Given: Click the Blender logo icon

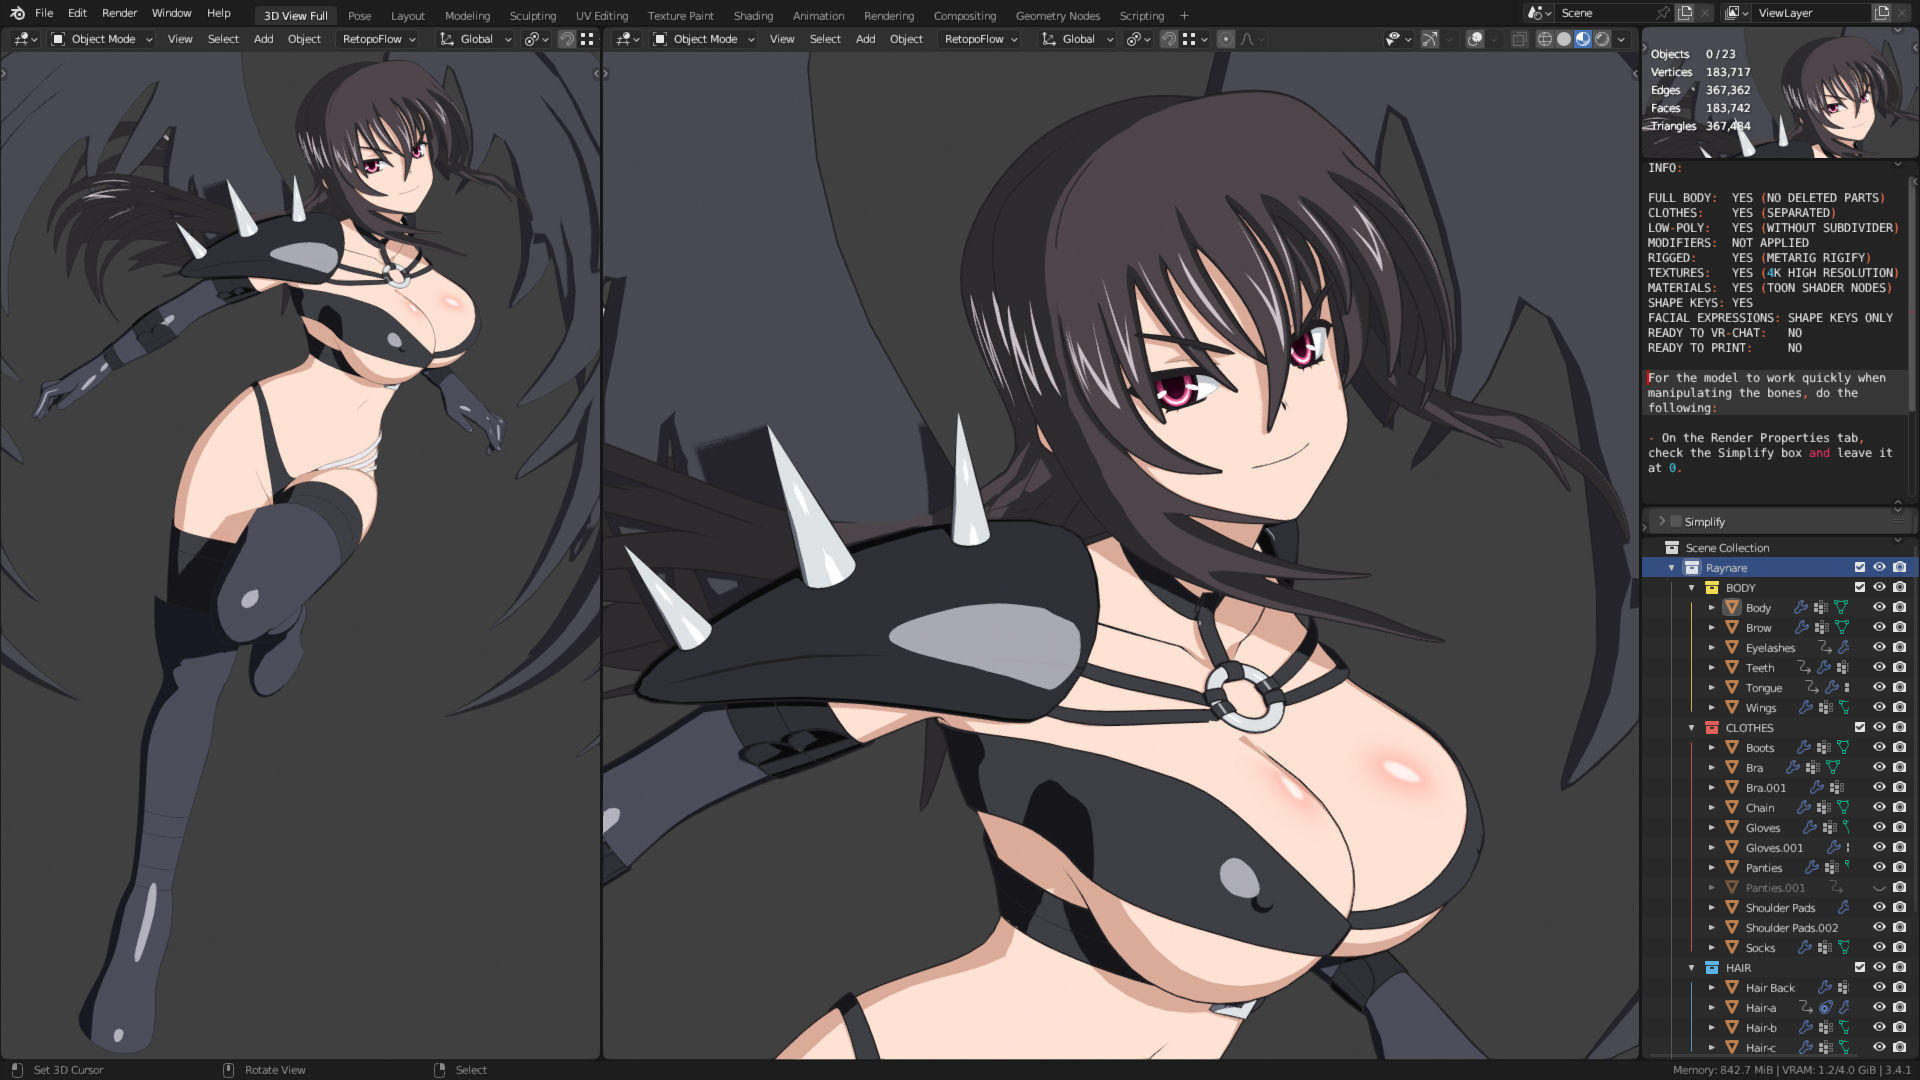Looking at the screenshot, I should [x=17, y=13].
